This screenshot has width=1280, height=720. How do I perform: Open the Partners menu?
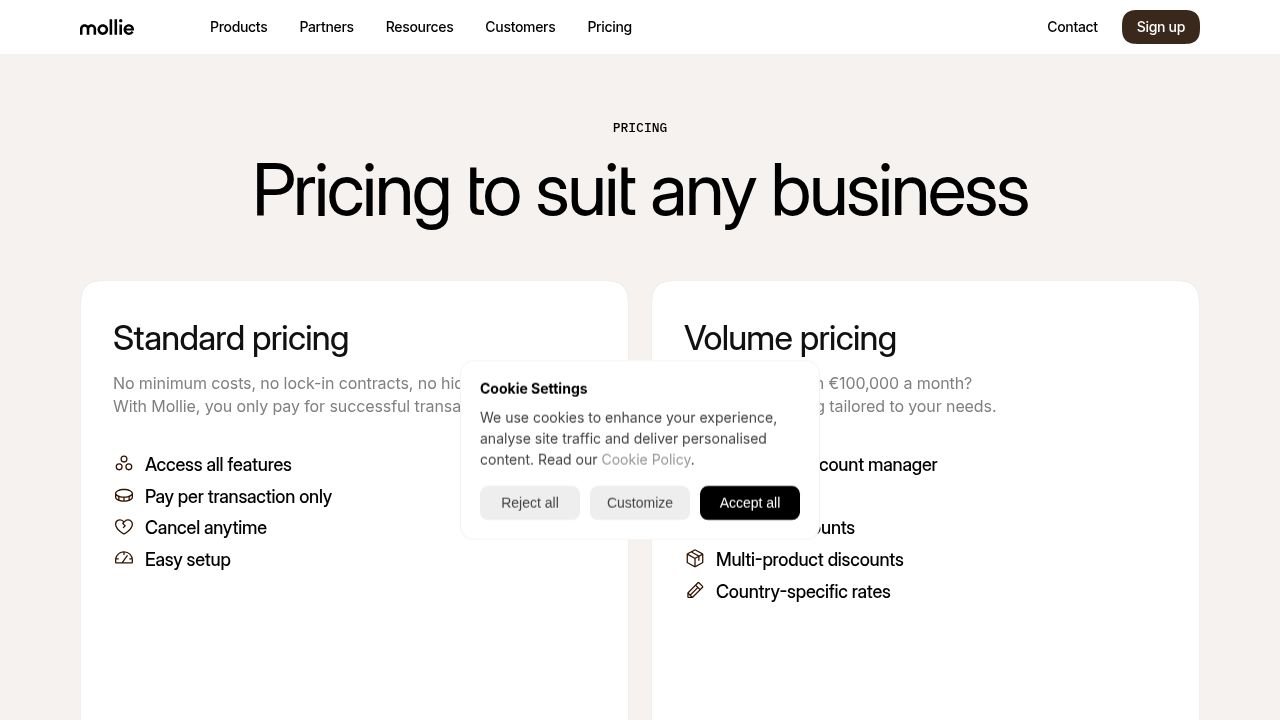(x=327, y=27)
